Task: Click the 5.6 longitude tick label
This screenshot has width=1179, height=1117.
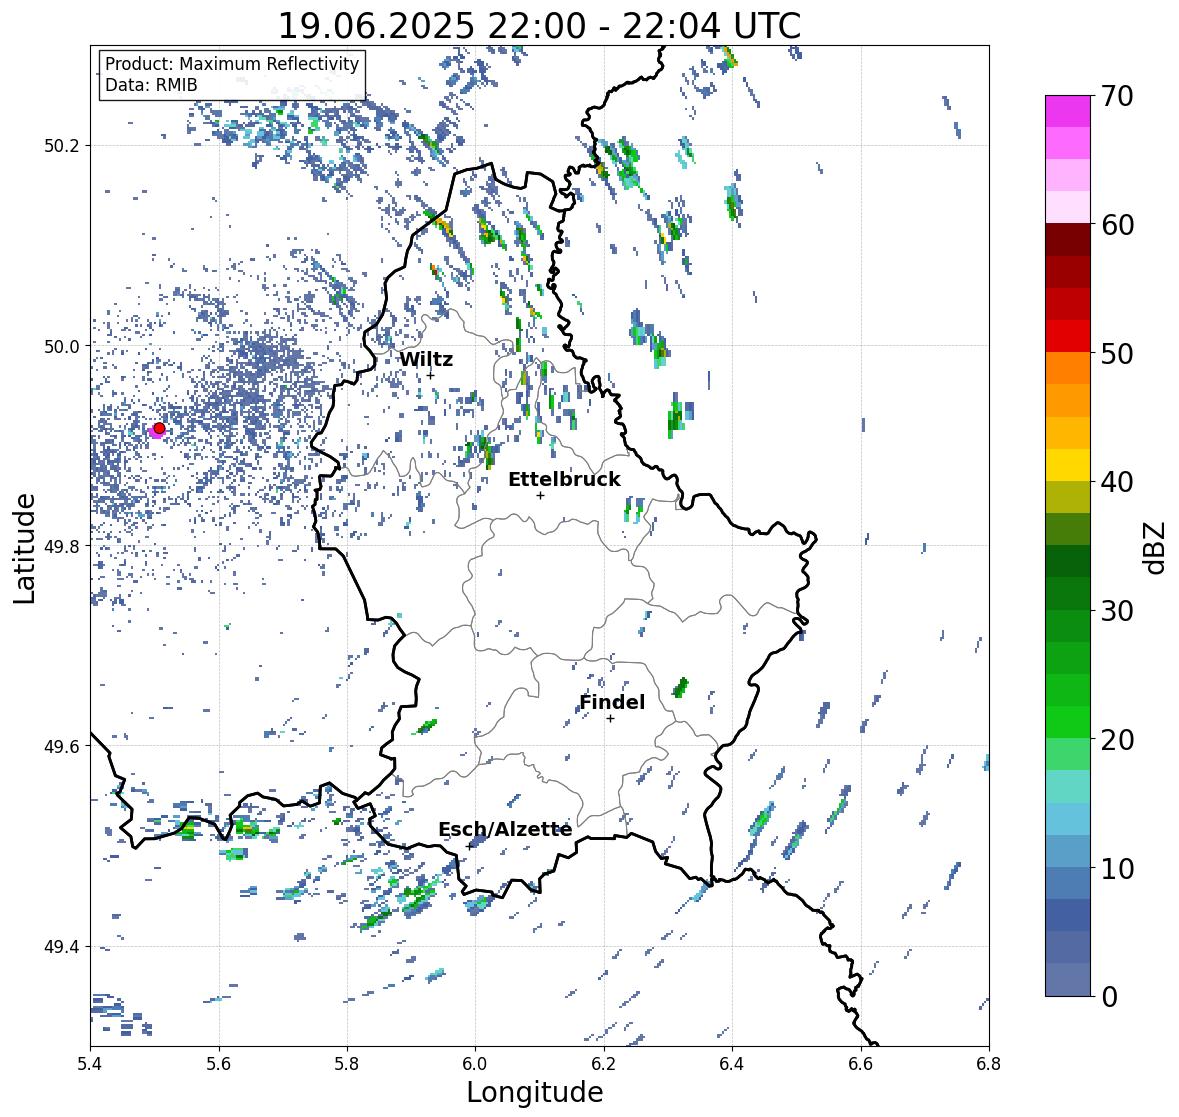Action: click(x=219, y=1064)
